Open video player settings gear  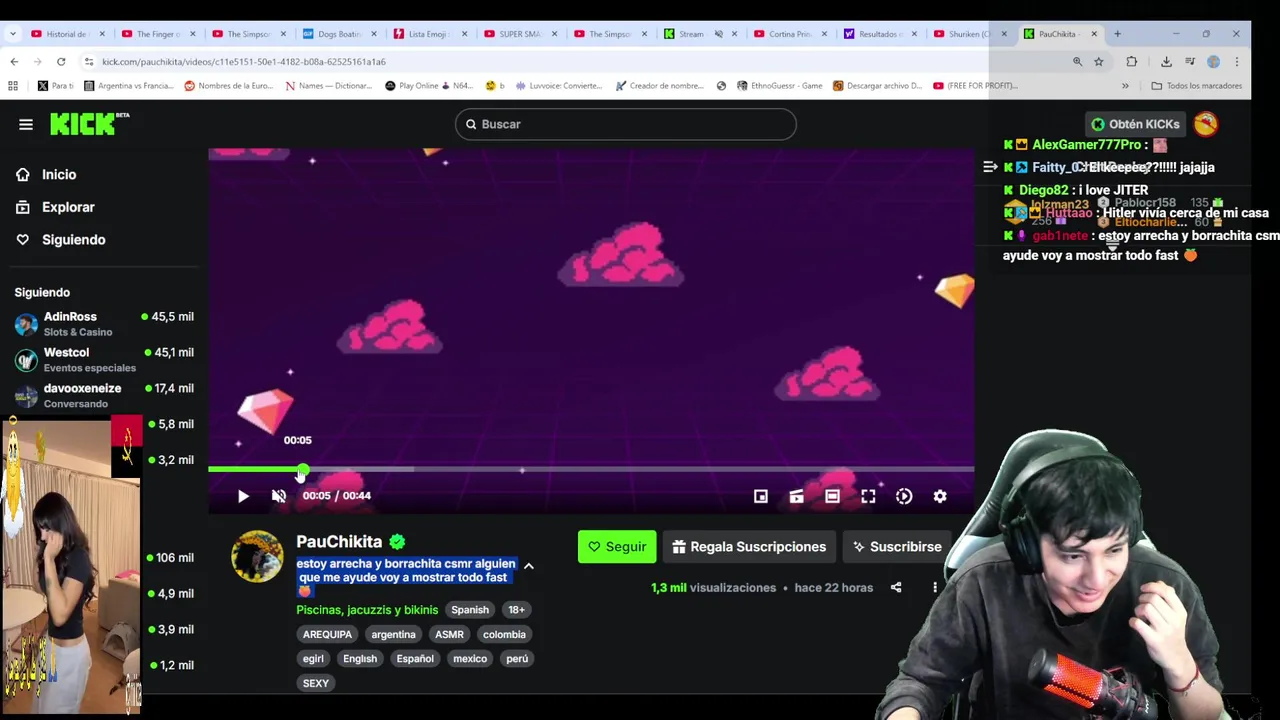[940, 496]
